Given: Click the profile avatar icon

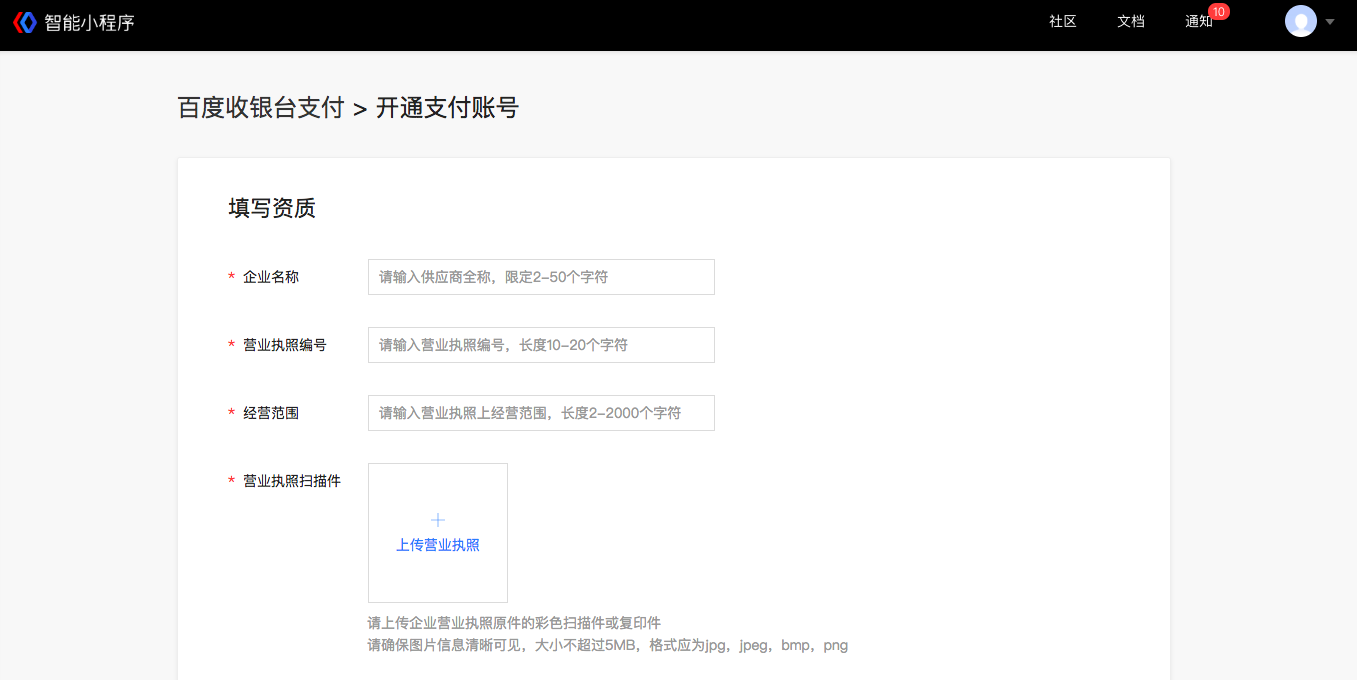Looking at the screenshot, I should point(1300,21).
